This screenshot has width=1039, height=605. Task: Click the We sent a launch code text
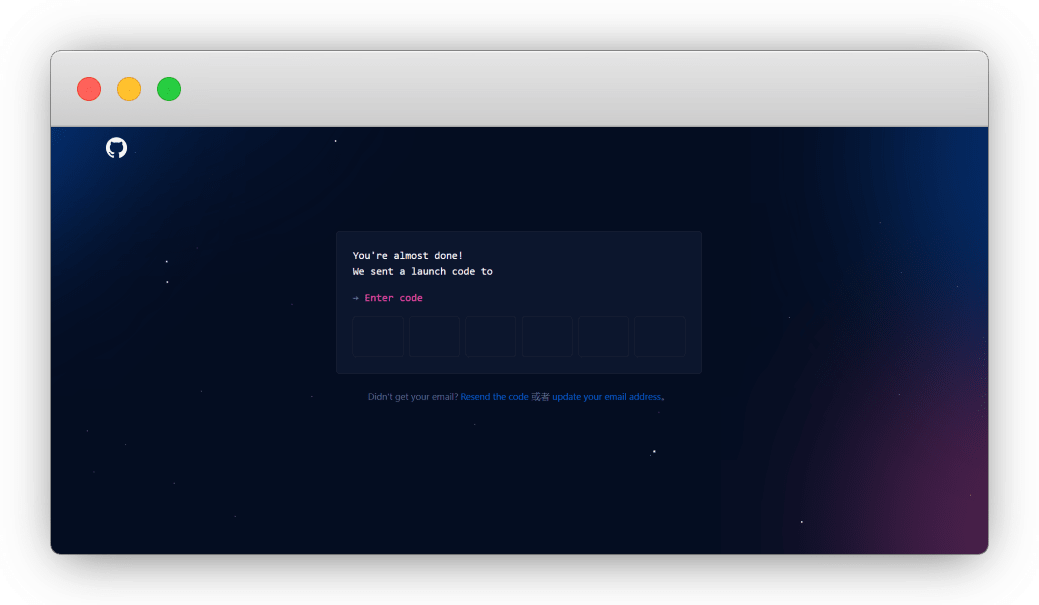(422, 271)
